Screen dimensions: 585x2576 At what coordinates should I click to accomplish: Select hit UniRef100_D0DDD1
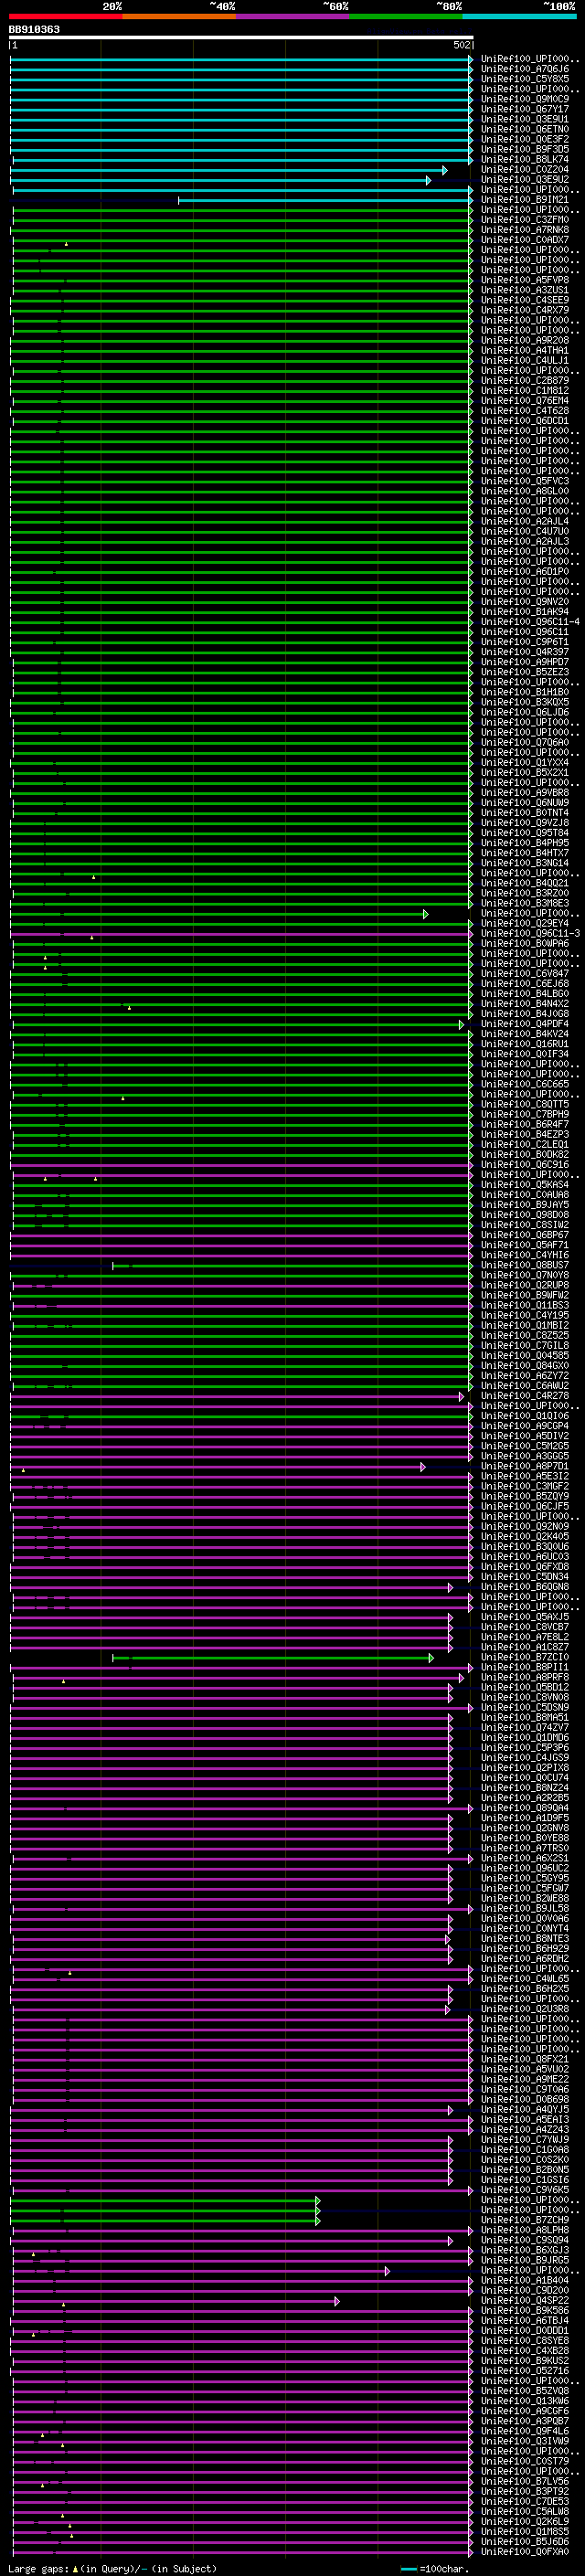coord(525,2331)
